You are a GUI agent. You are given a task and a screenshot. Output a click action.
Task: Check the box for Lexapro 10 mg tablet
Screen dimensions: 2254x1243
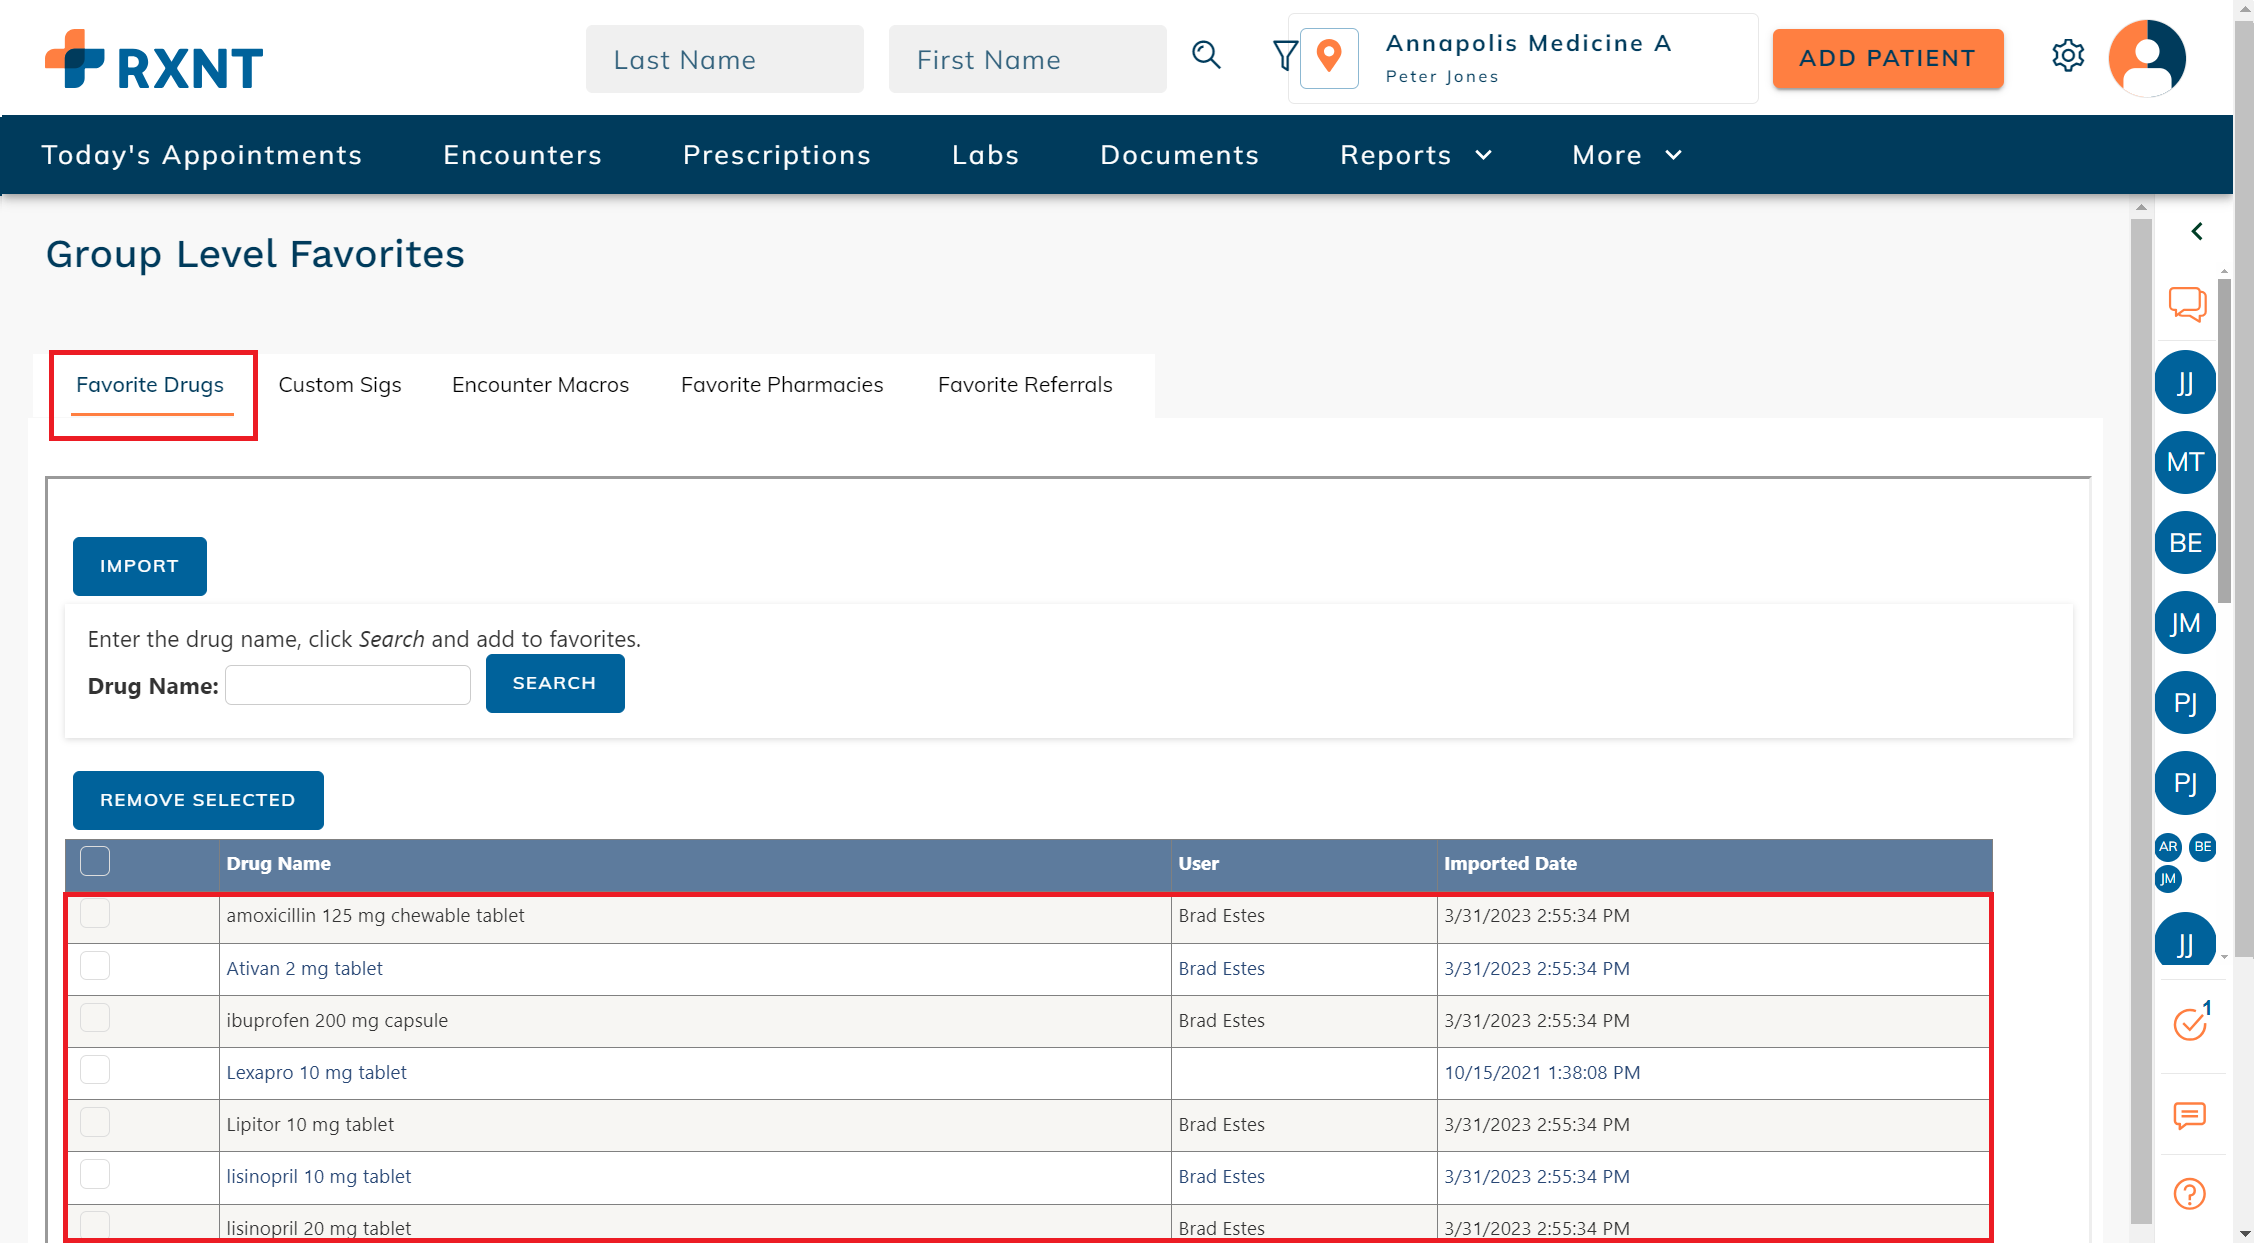(95, 1071)
